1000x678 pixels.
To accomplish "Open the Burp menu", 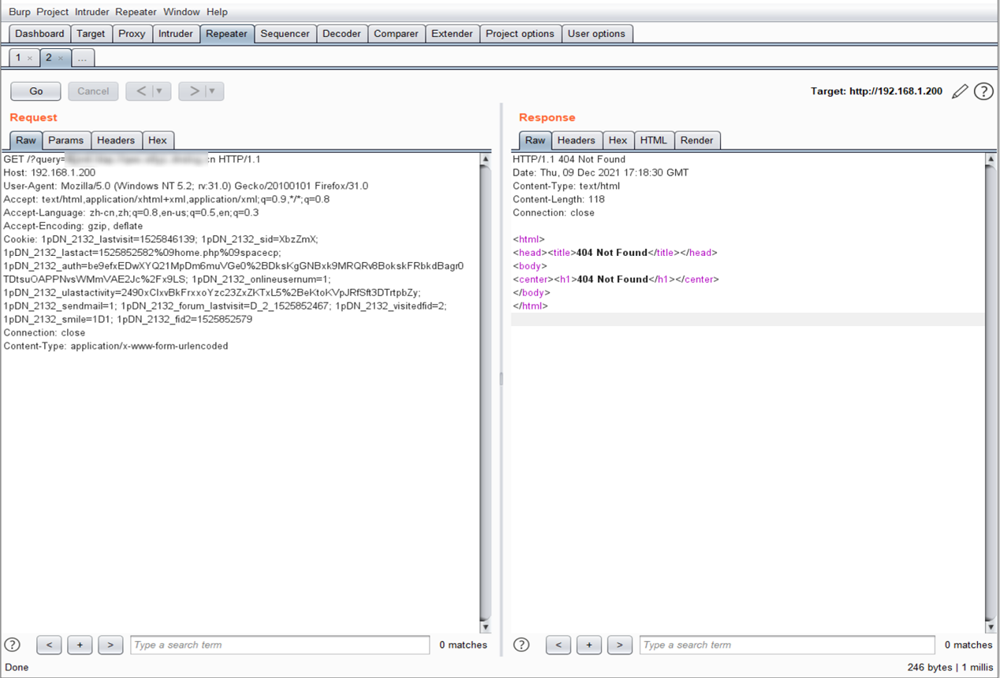I will tap(19, 11).
